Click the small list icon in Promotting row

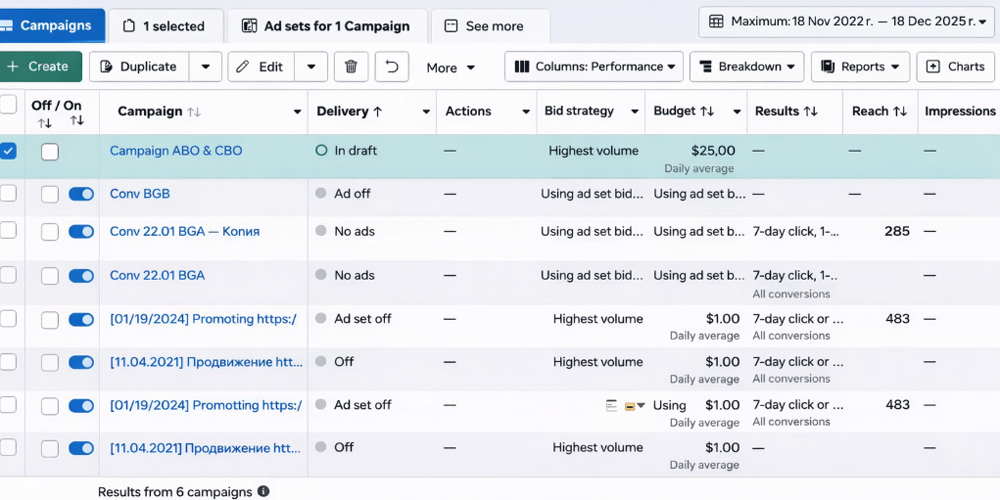click(x=612, y=406)
